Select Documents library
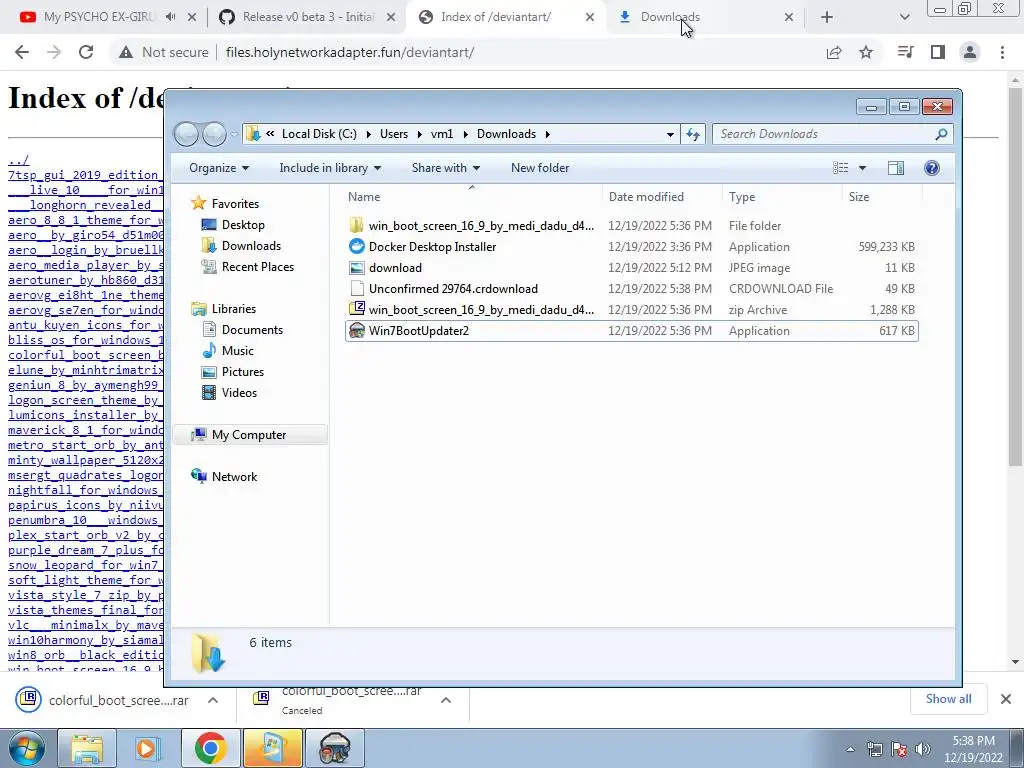Screen dimensions: 1024x768 click(252, 330)
